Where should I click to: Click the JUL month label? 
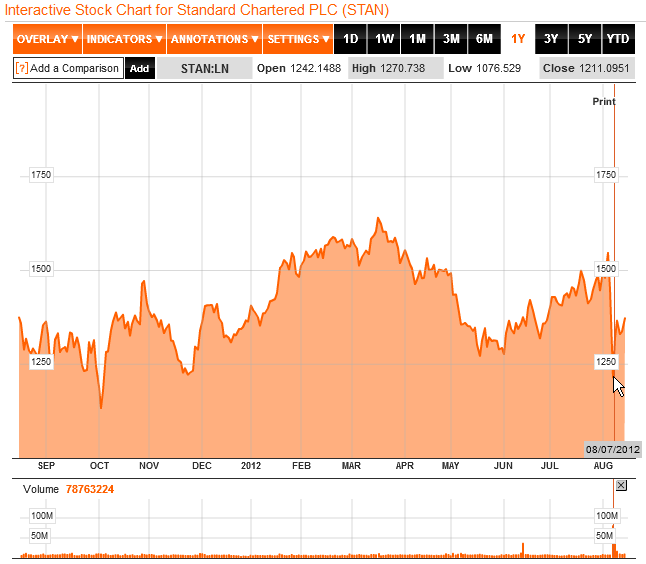(x=550, y=466)
